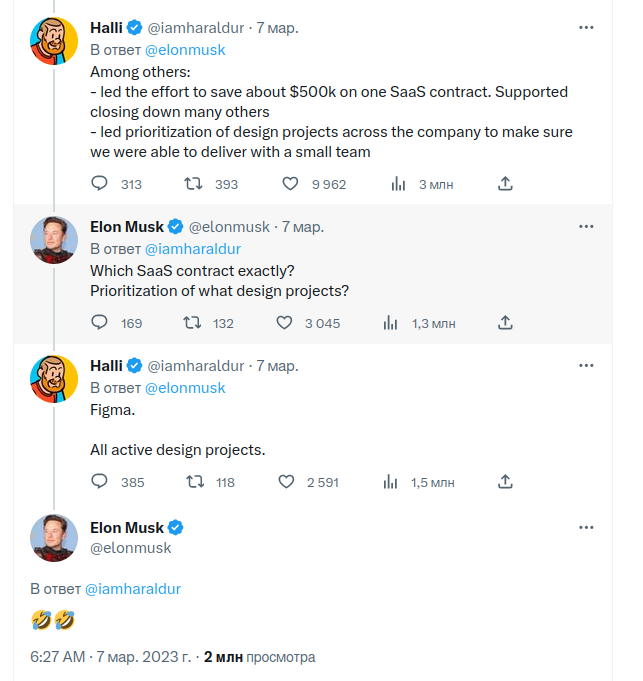The height and width of the screenshot is (681, 643).
Task: Like Halli's tweet with 9 962 likes
Action: click(291, 184)
